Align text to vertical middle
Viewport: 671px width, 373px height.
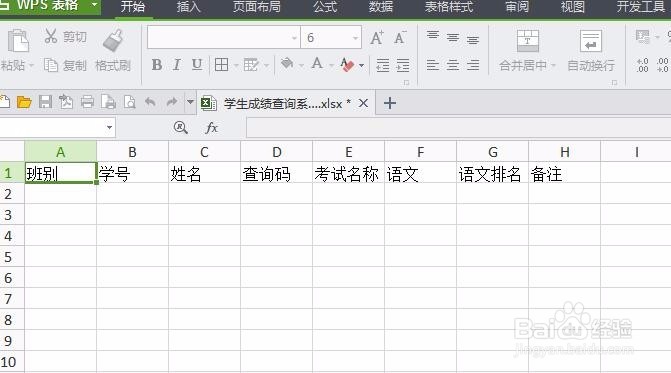coord(453,38)
